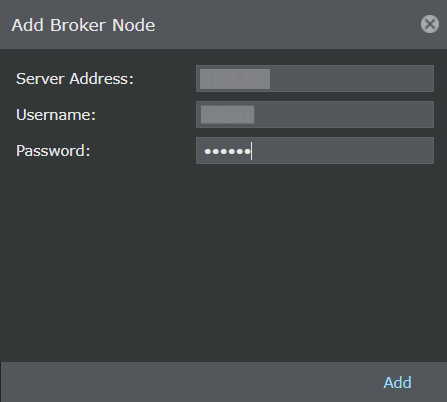Click the Add Broker Node title
The image size is (447, 402).
pyautogui.click(x=83, y=25)
